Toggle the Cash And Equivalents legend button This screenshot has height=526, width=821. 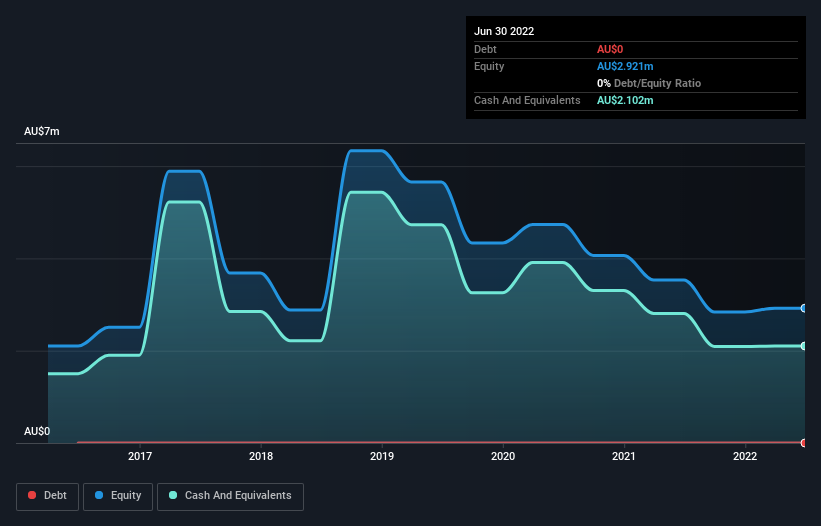[230, 496]
